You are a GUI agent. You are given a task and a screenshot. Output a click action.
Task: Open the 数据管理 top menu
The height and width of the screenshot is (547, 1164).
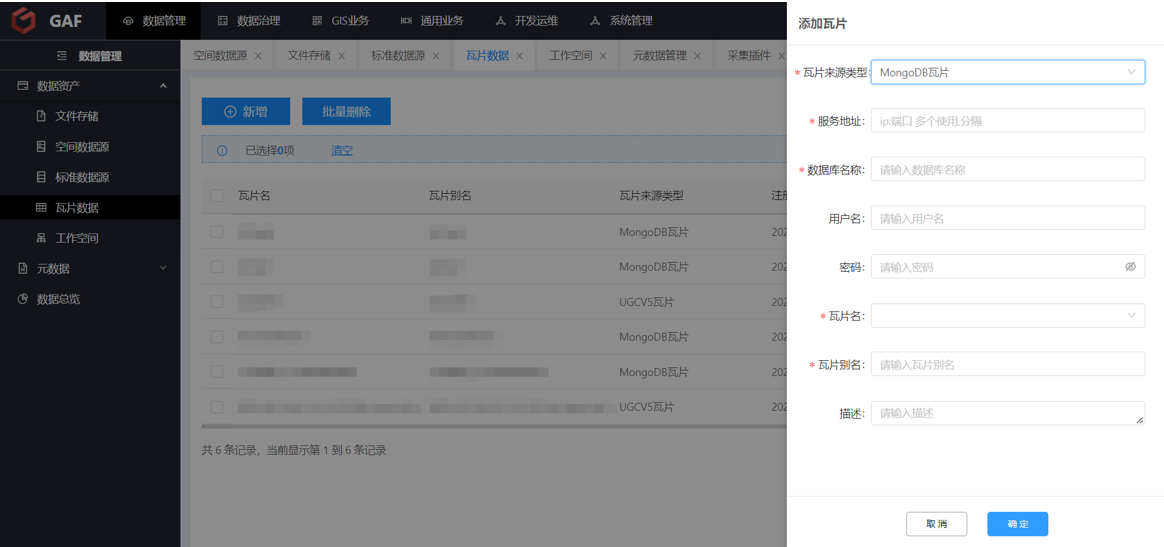coord(154,21)
